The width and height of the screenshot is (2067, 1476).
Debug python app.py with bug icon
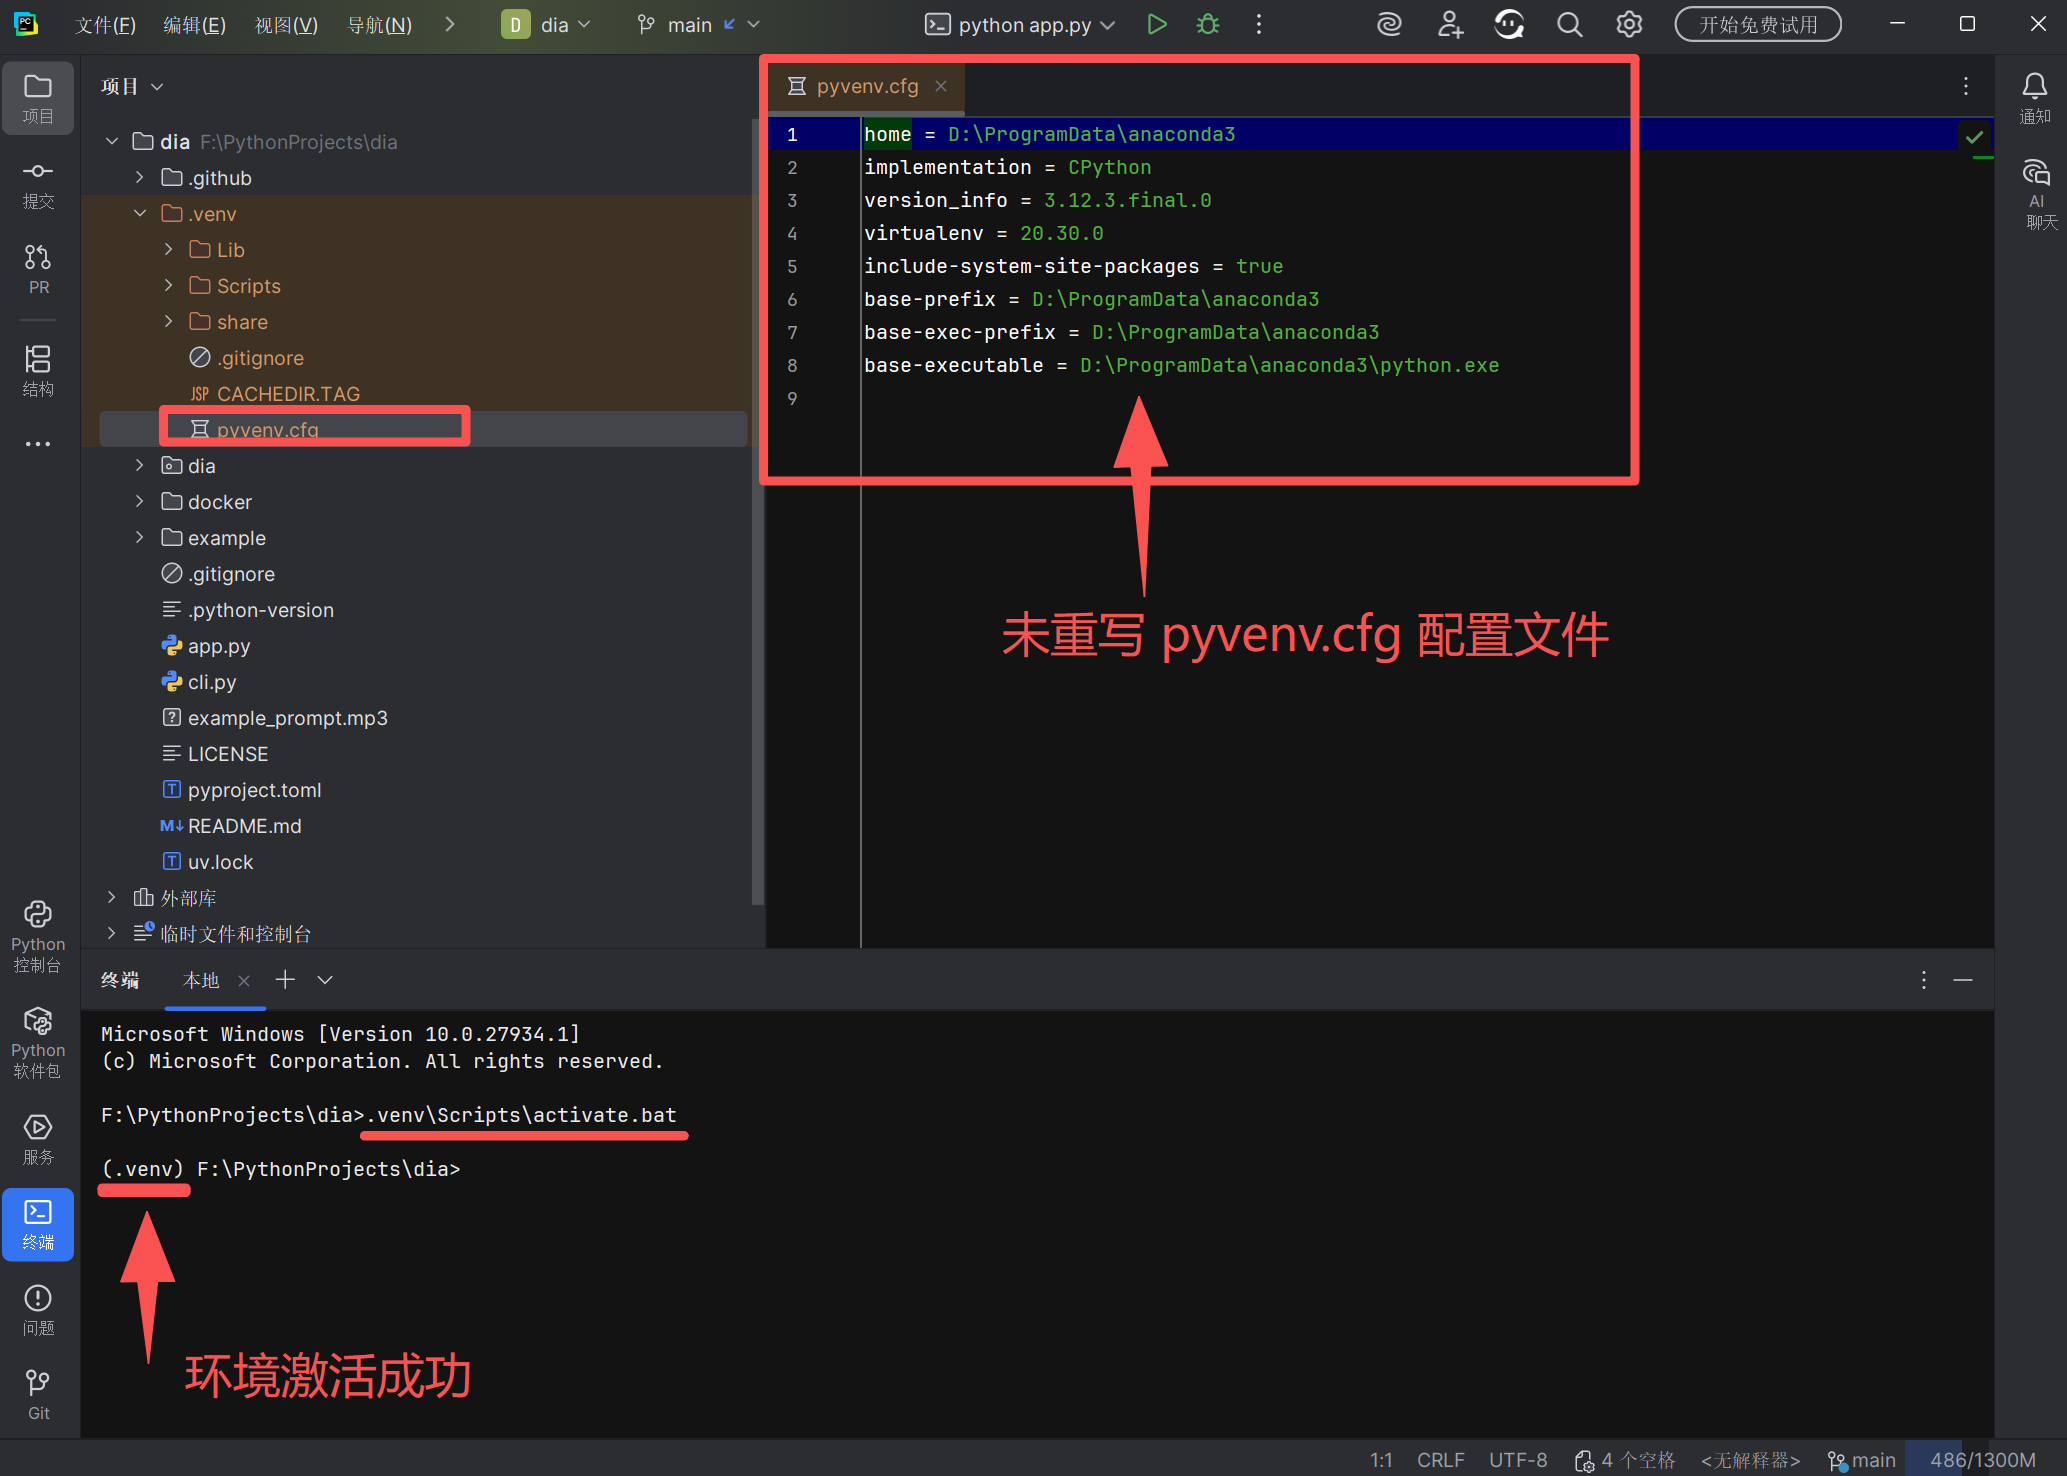coord(1208,25)
